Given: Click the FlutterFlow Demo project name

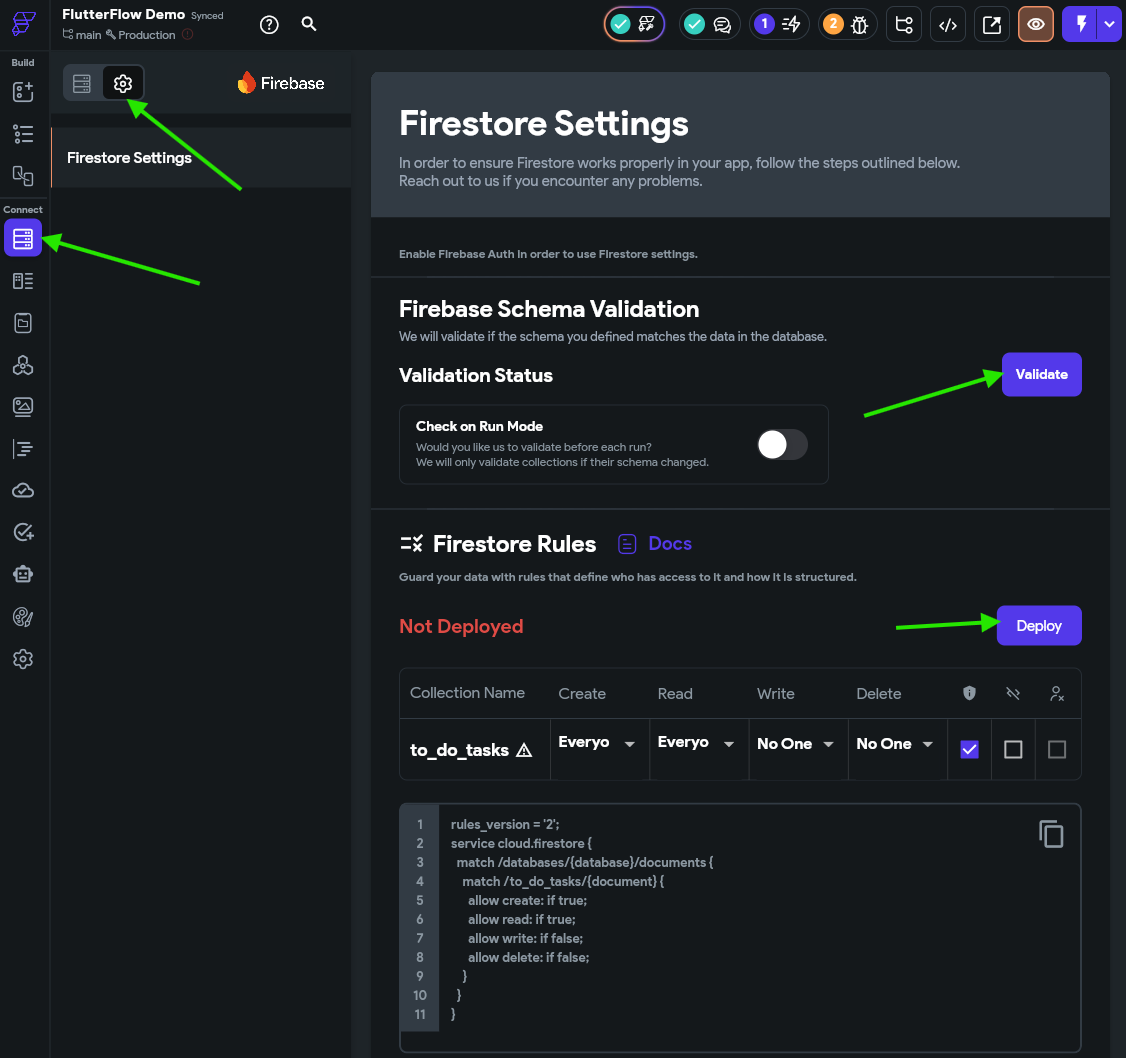Looking at the screenshot, I should tap(124, 14).
